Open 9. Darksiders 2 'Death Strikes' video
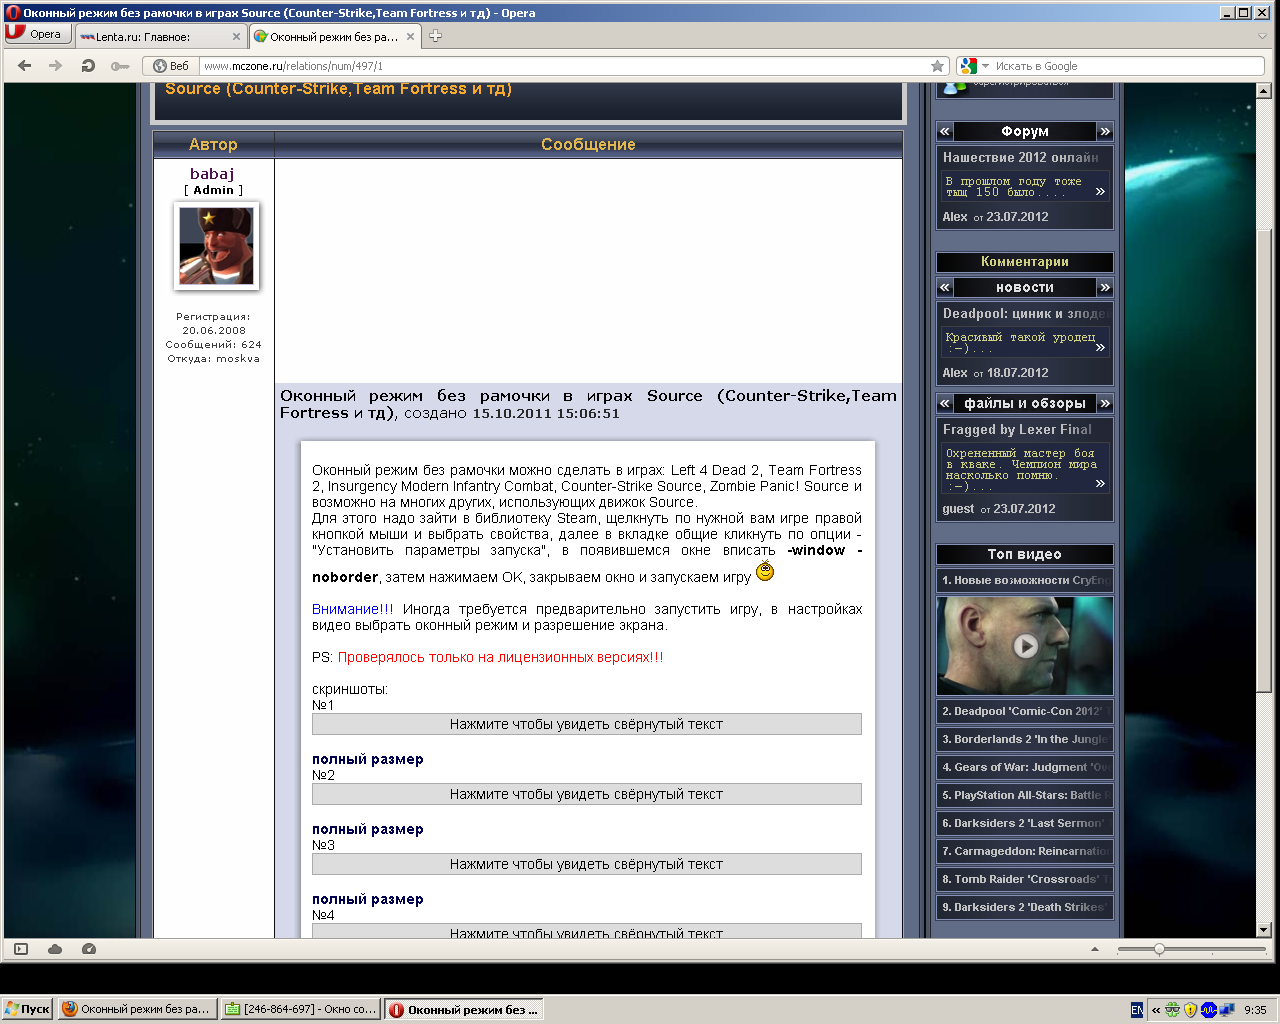Image resolution: width=1280 pixels, height=1024 pixels. [x=1025, y=908]
